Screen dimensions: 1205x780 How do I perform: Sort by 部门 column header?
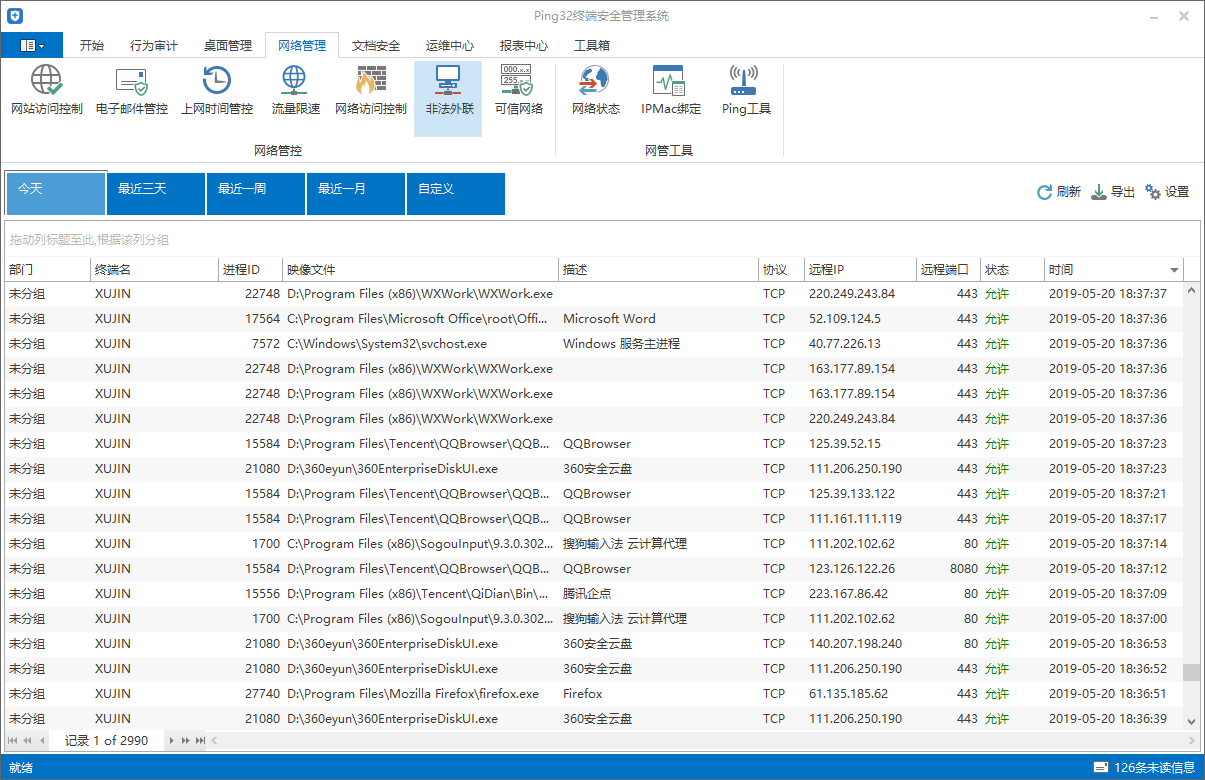click(x=47, y=270)
